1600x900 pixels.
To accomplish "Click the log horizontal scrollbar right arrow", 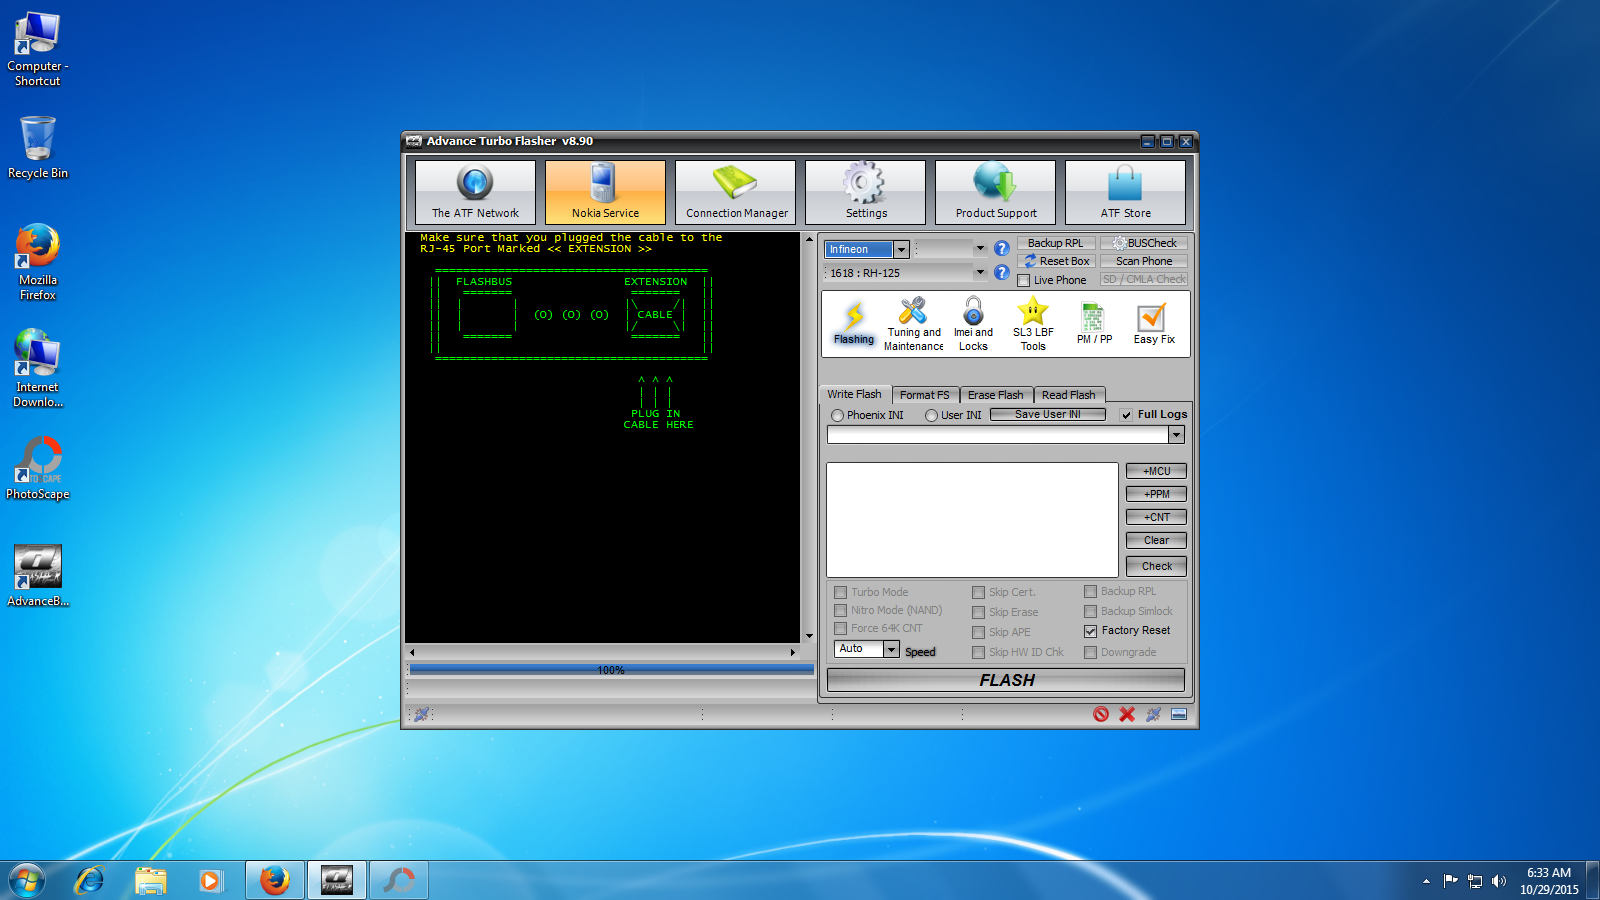I will click(x=793, y=652).
